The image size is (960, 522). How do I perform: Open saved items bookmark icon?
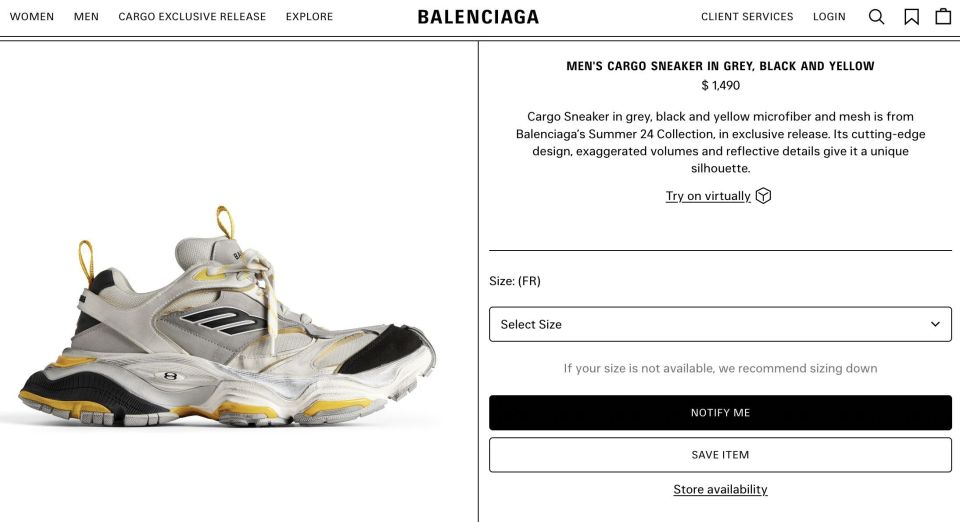pos(911,17)
